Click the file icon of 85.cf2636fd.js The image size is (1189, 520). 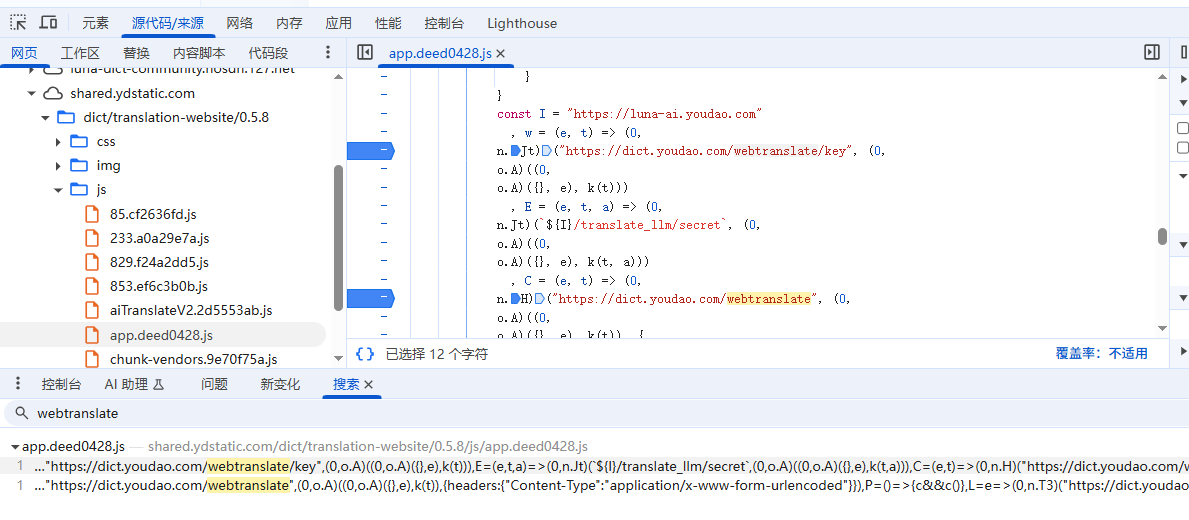click(92, 215)
